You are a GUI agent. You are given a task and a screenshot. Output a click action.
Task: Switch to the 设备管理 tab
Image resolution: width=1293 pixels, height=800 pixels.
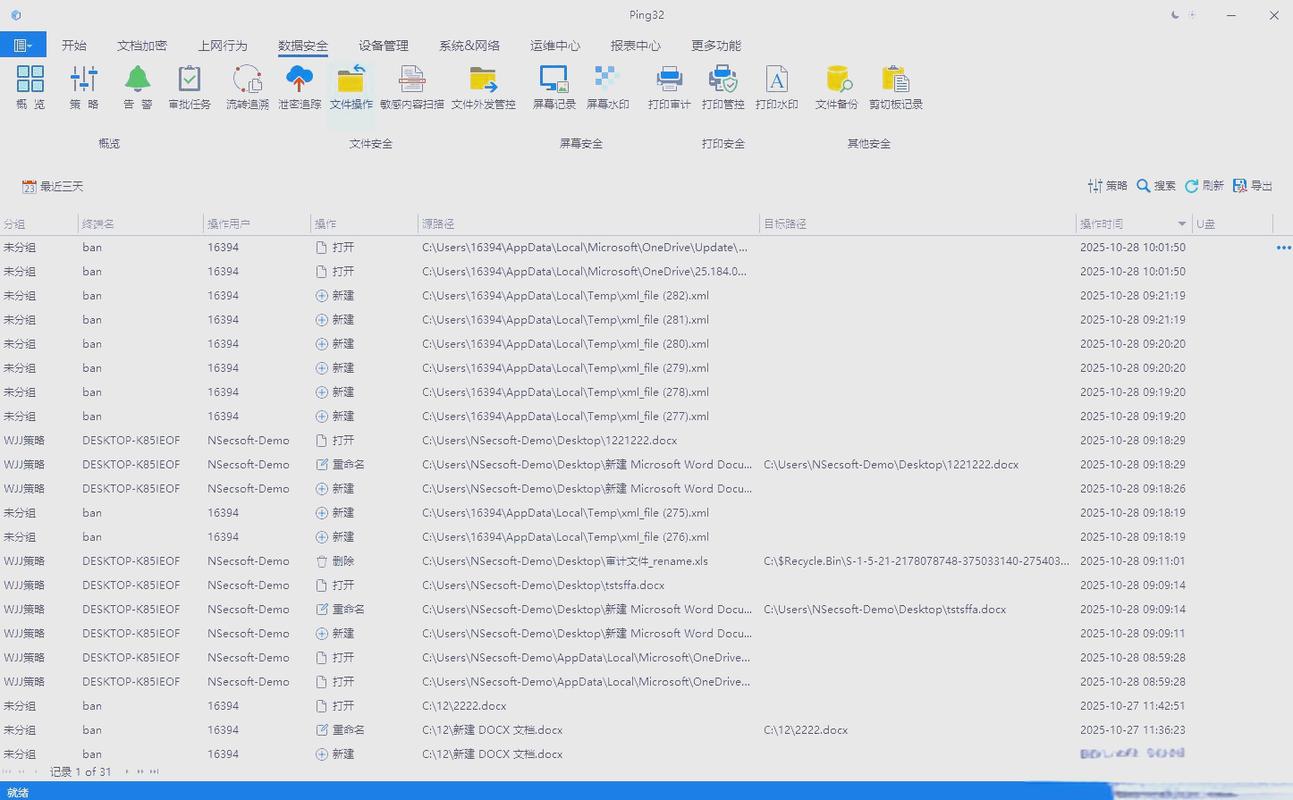click(x=383, y=45)
